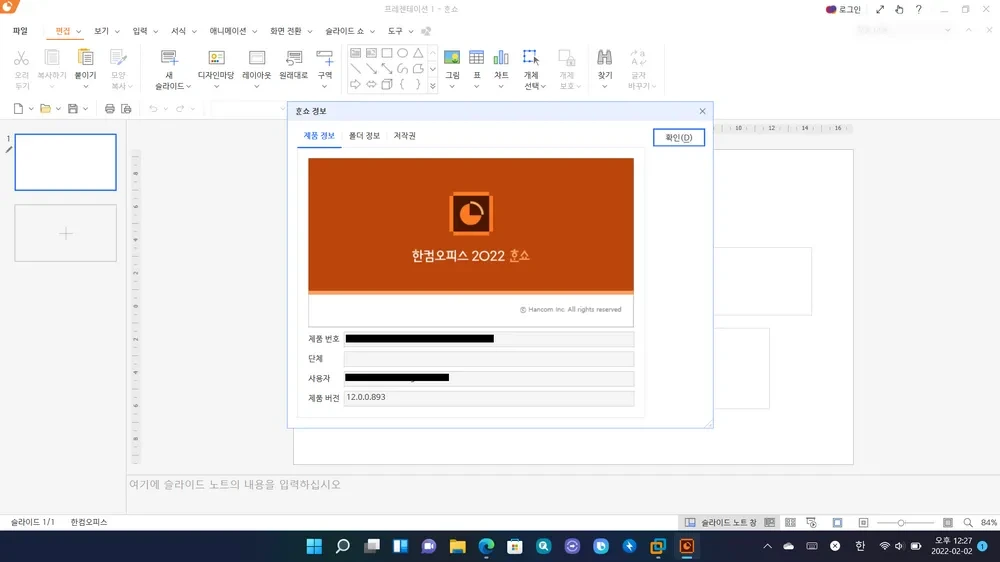Insert a table with 표 icon
The image size is (1000, 562).
pos(476,57)
